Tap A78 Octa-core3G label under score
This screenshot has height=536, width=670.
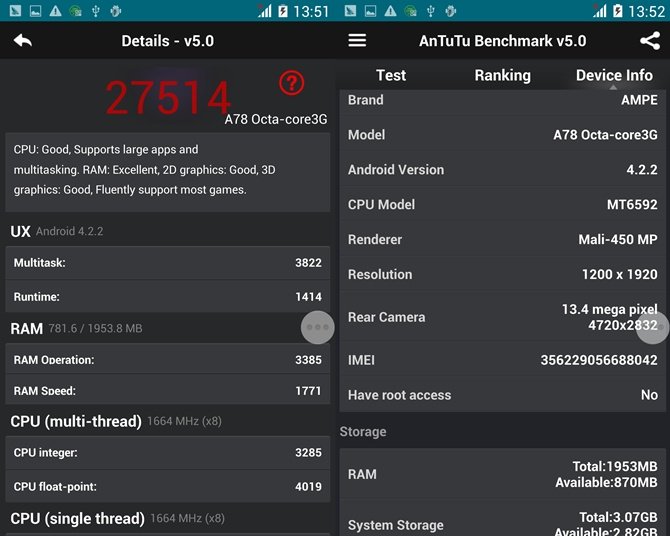pos(276,119)
